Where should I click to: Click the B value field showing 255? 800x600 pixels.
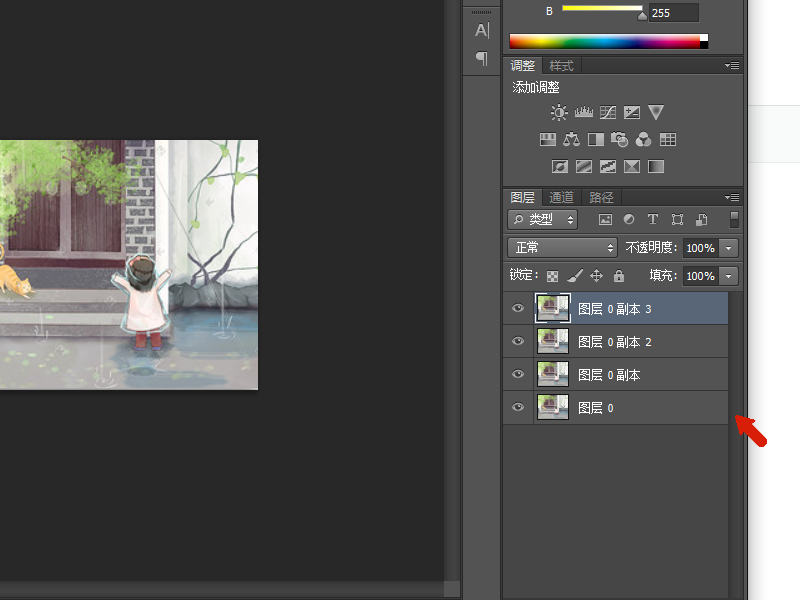click(673, 13)
